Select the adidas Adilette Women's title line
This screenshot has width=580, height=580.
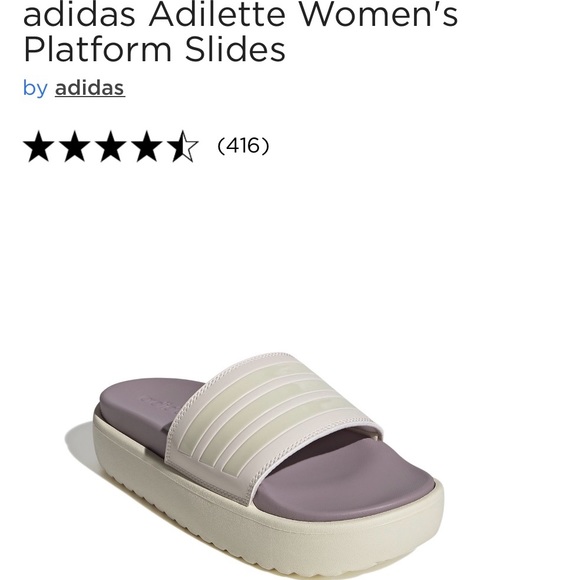point(240,14)
